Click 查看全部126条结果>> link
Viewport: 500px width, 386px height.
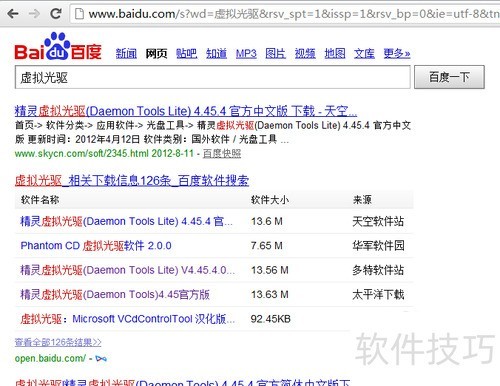pyautogui.click(x=58, y=342)
